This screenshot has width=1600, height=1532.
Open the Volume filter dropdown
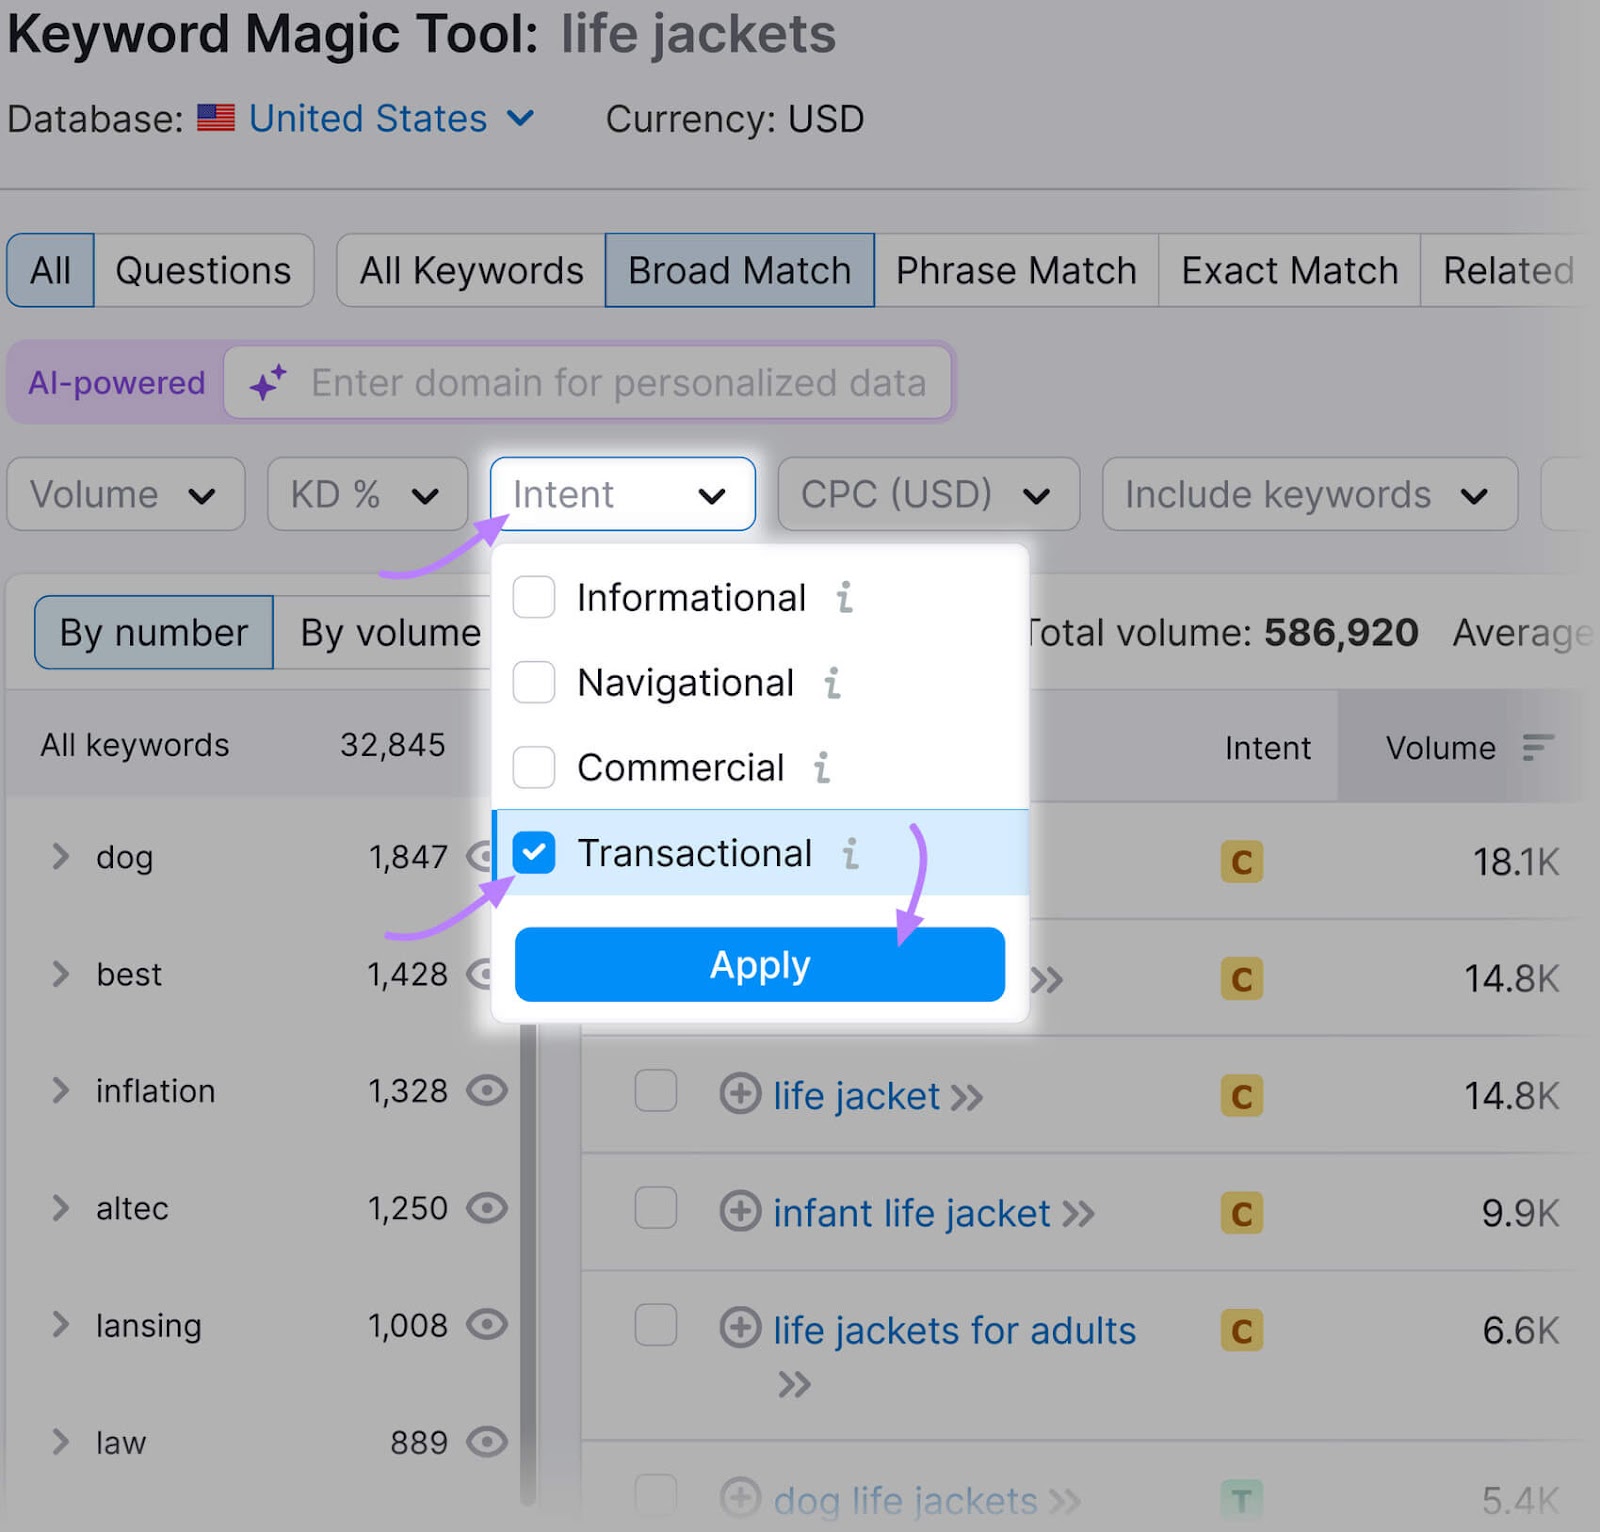pos(126,494)
